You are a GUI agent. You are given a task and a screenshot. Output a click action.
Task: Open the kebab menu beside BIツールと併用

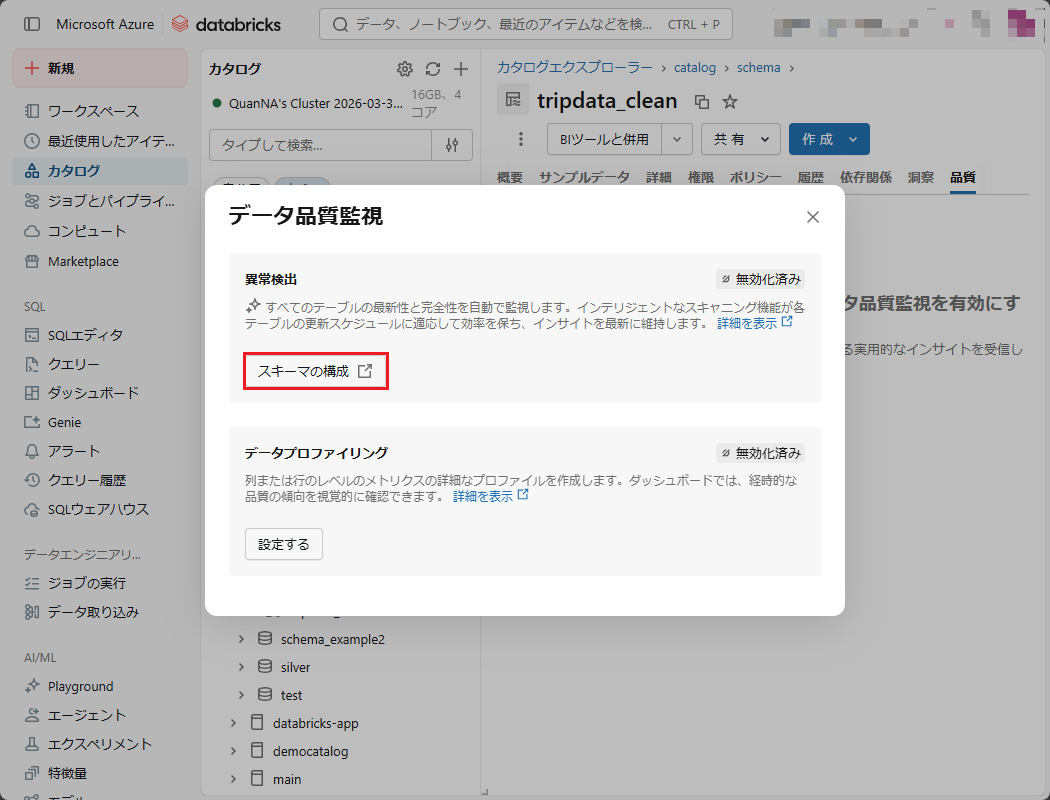coord(520,139)
